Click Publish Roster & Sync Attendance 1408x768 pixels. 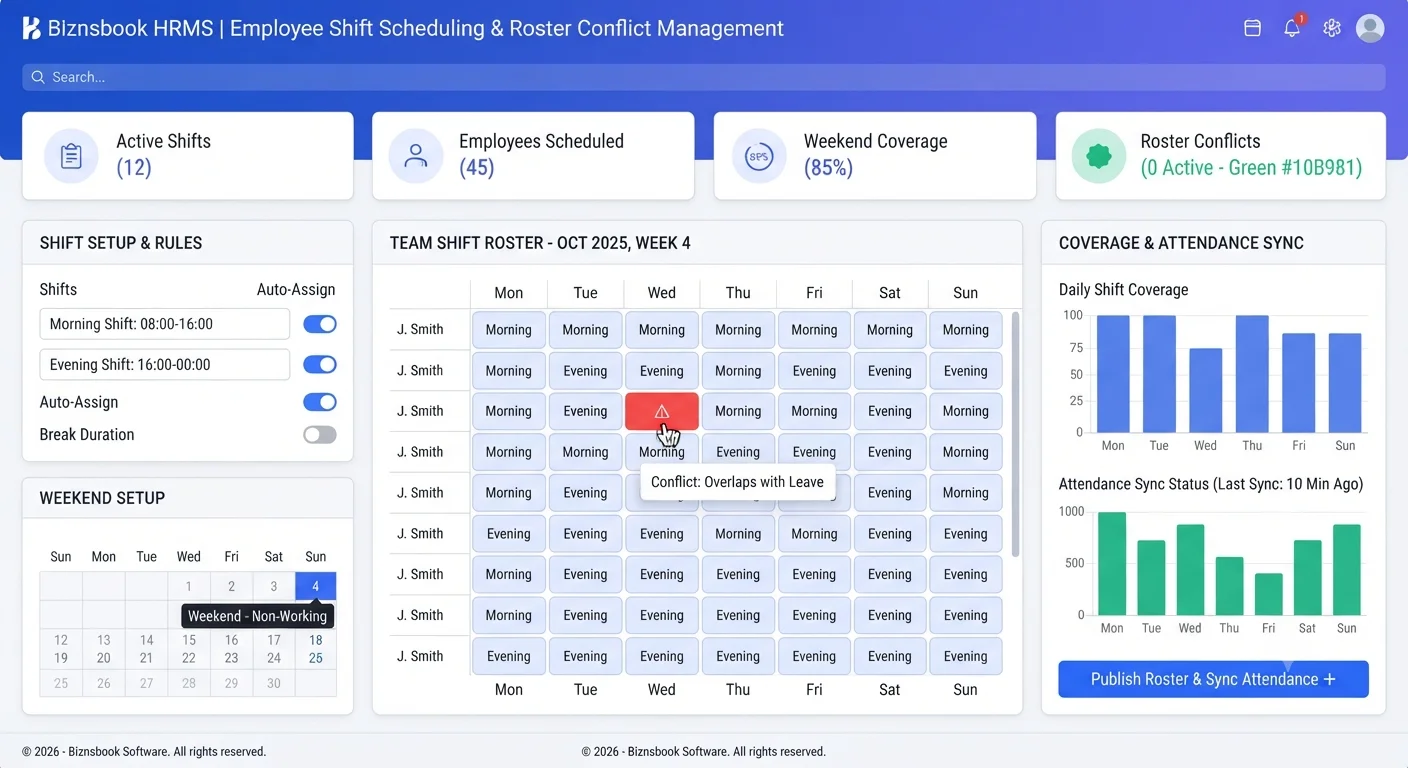tap(1213, 679)
